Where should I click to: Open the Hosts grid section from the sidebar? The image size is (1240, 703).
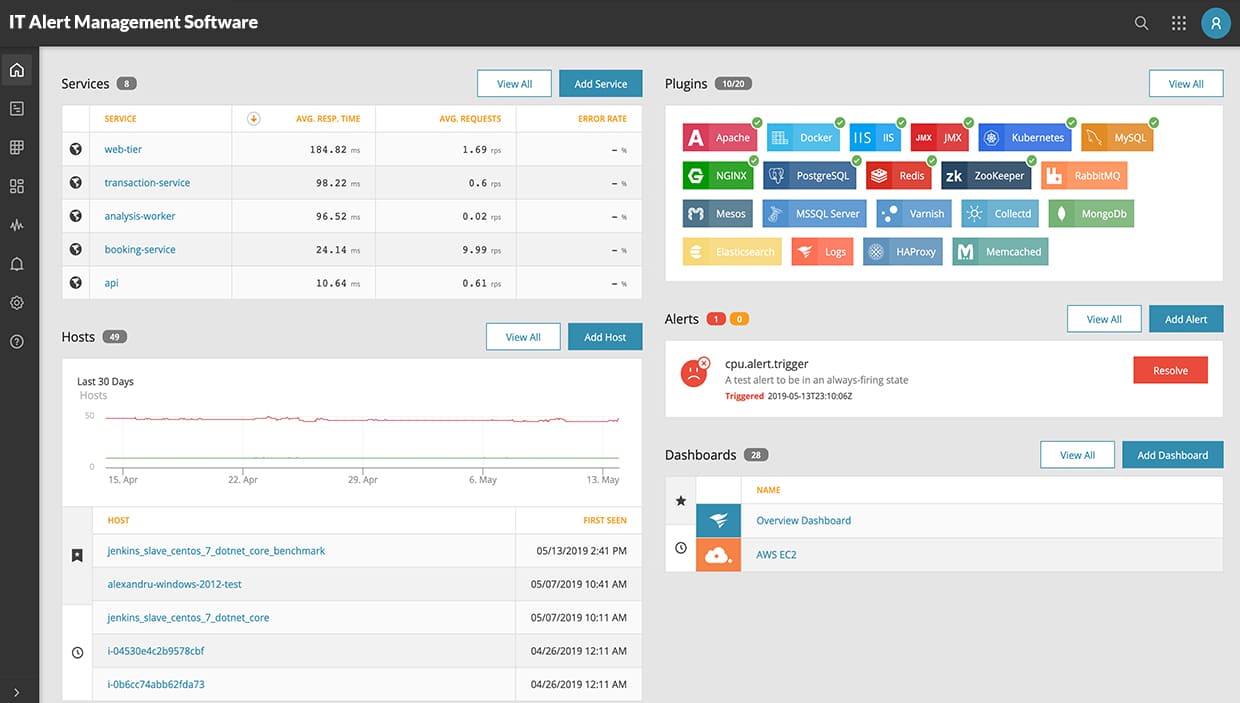tap(17, 147)
